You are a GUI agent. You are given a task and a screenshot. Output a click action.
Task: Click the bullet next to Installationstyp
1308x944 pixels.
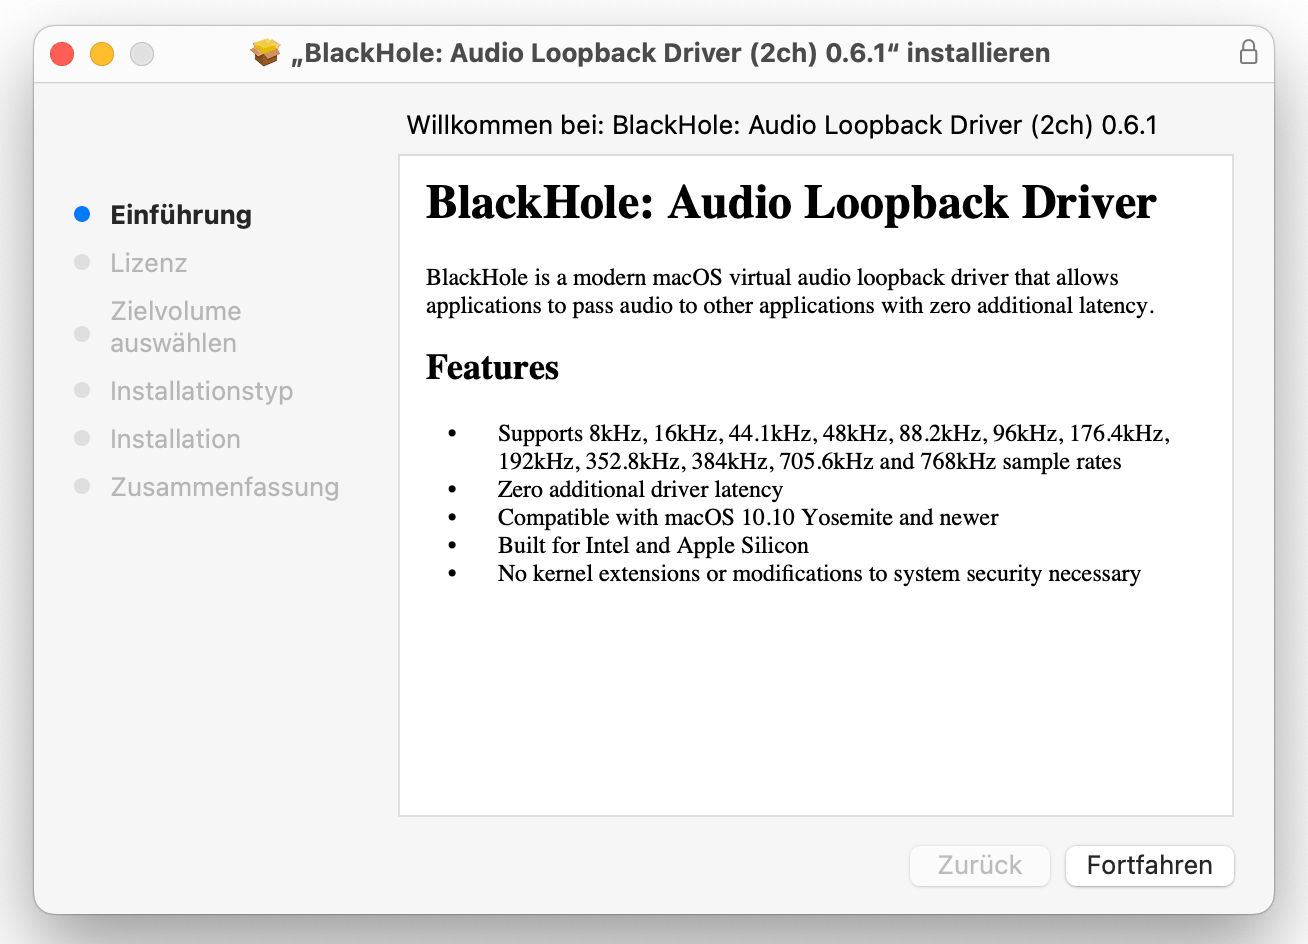tap(82, 390)
